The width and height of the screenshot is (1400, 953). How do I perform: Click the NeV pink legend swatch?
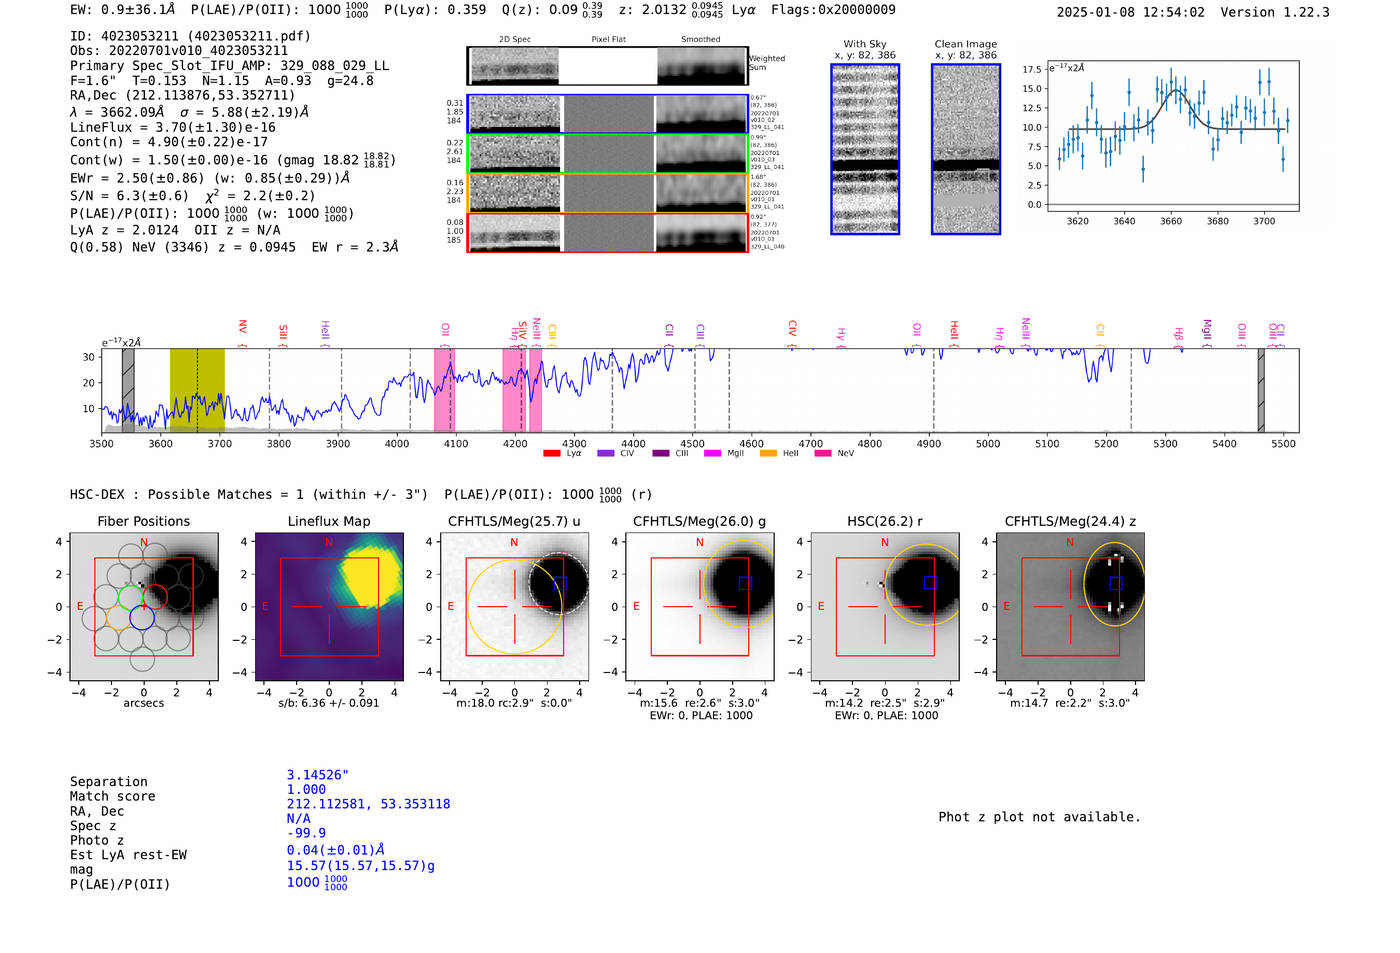(823, 454)
